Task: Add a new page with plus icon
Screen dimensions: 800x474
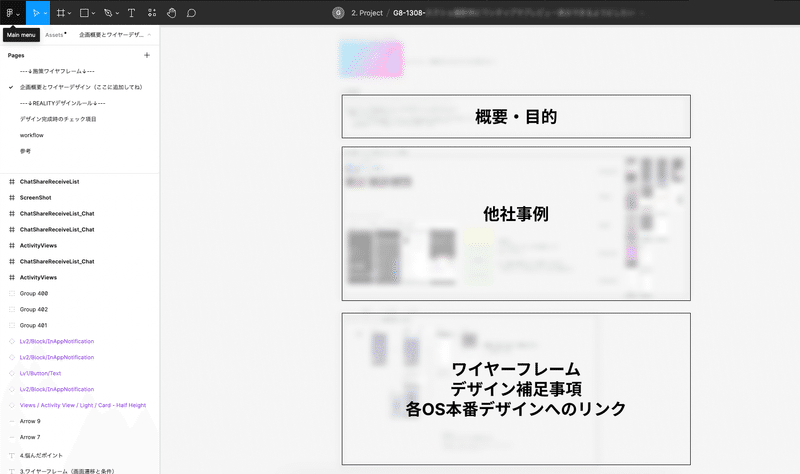Action: coord(147,55)
